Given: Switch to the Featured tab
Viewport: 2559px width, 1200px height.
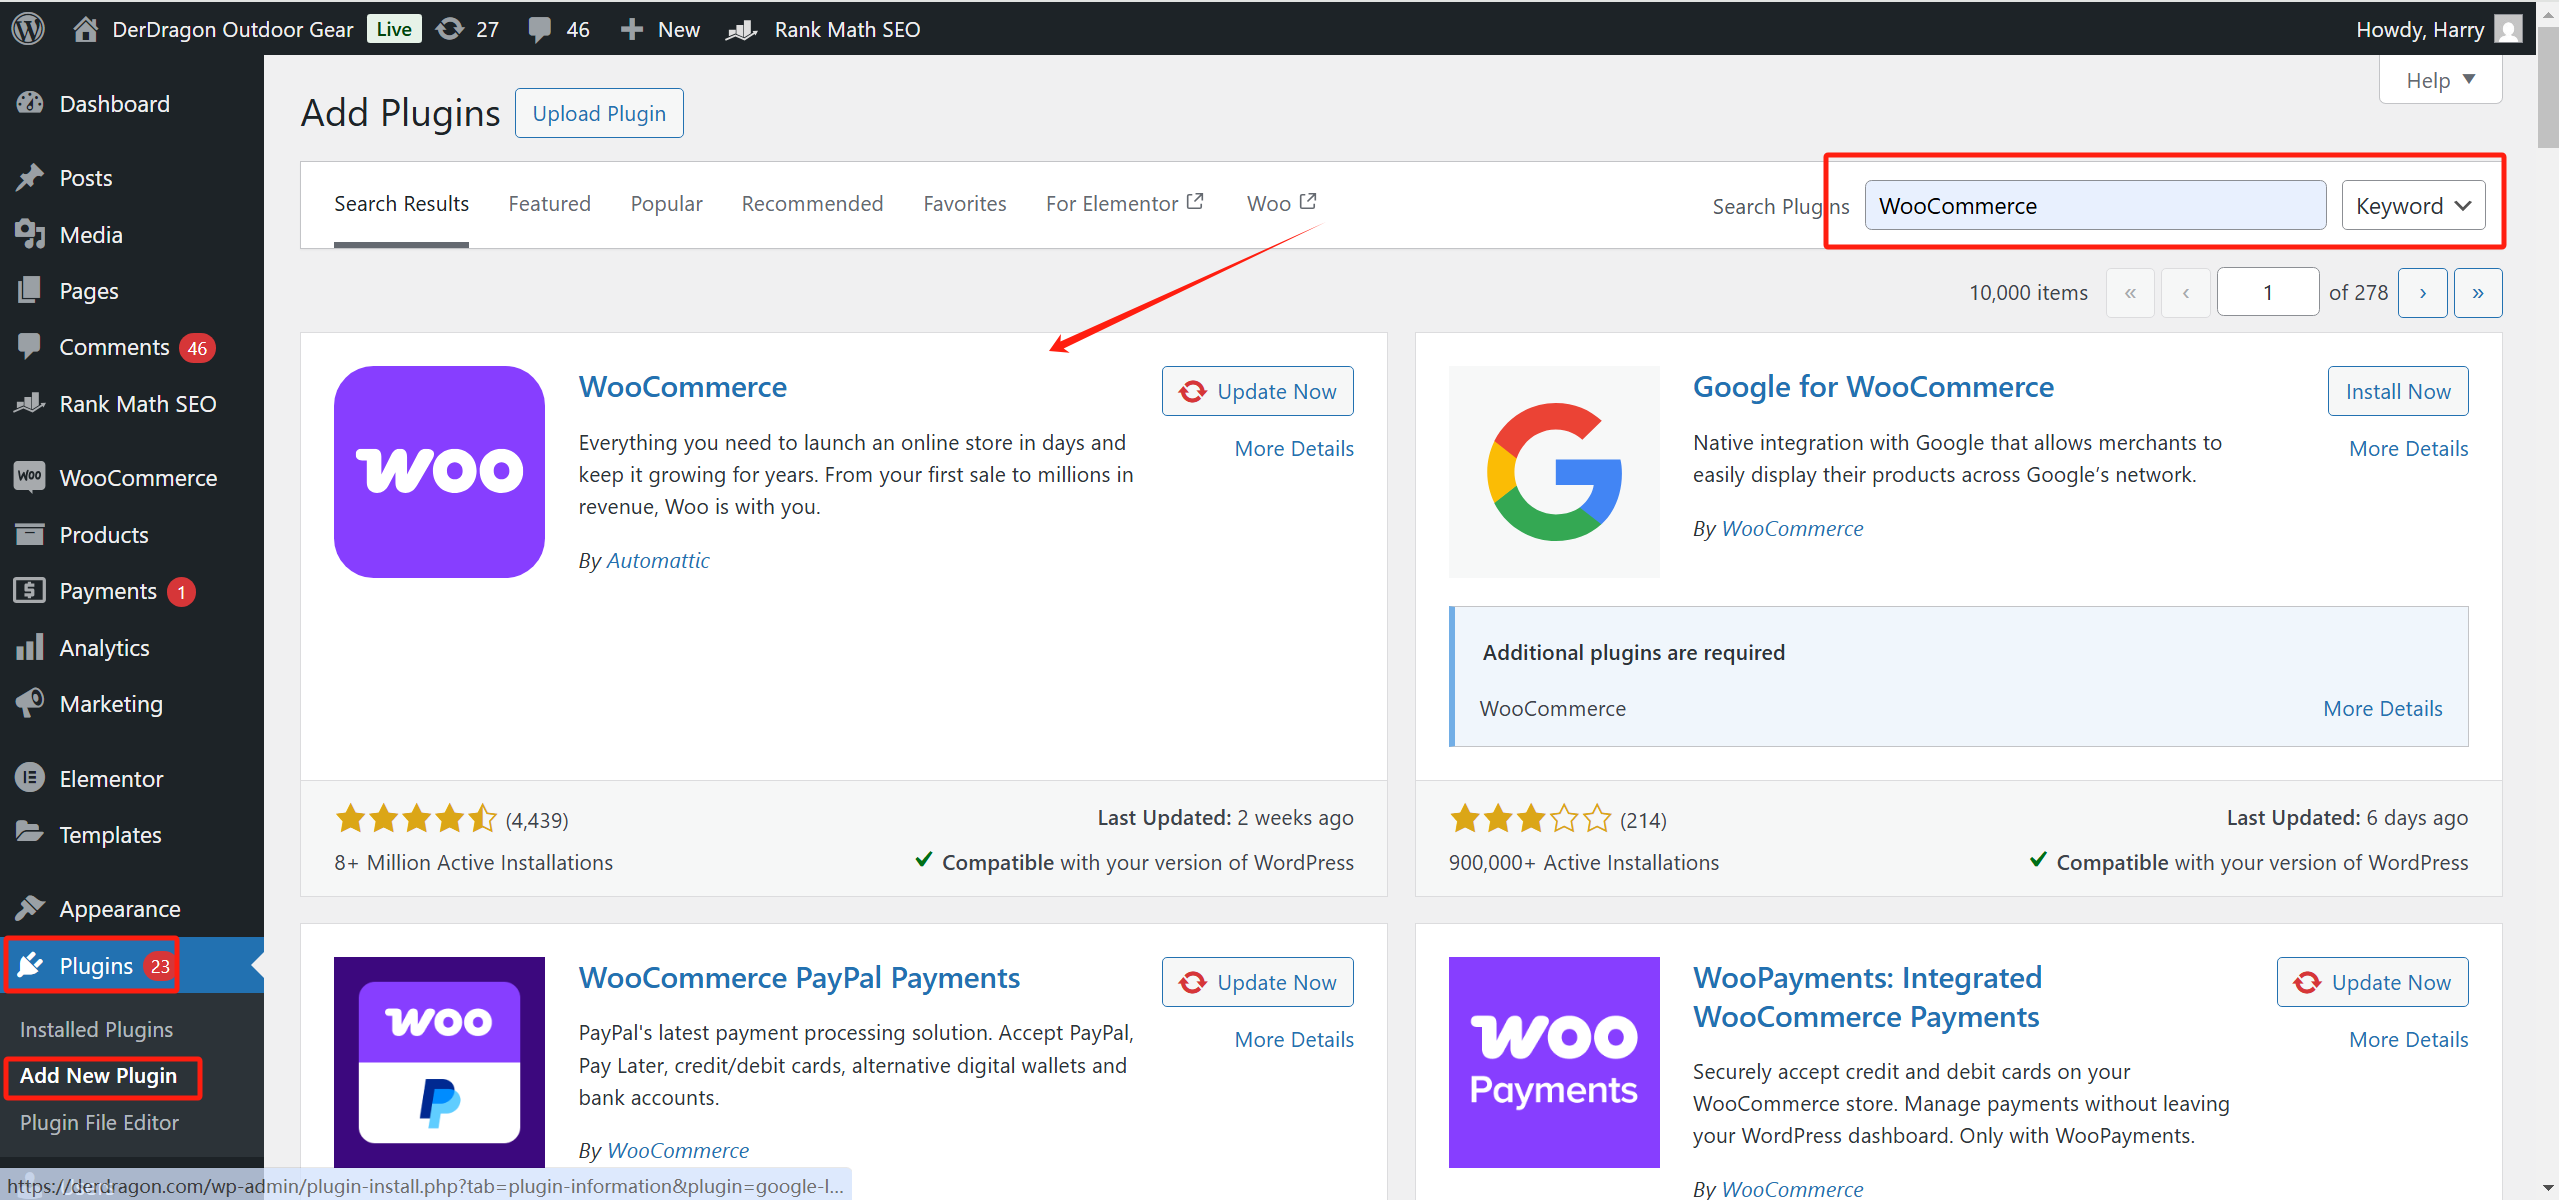Looking at the screenshot, I should (x=549, y=204).
